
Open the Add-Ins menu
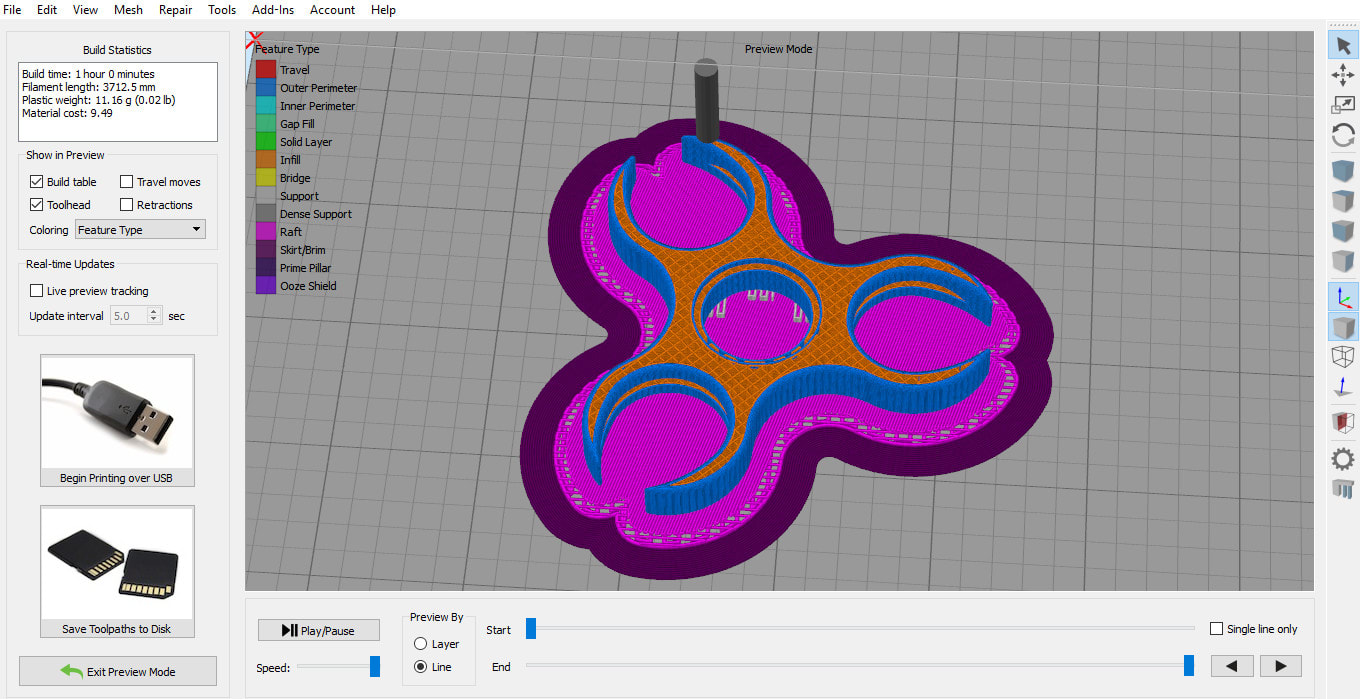[x=272, y=10]
